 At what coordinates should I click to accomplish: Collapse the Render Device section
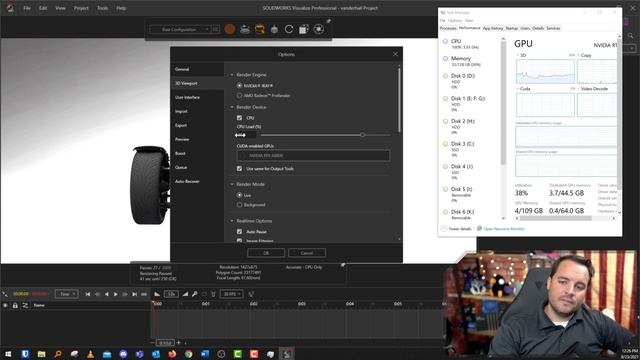232,107
